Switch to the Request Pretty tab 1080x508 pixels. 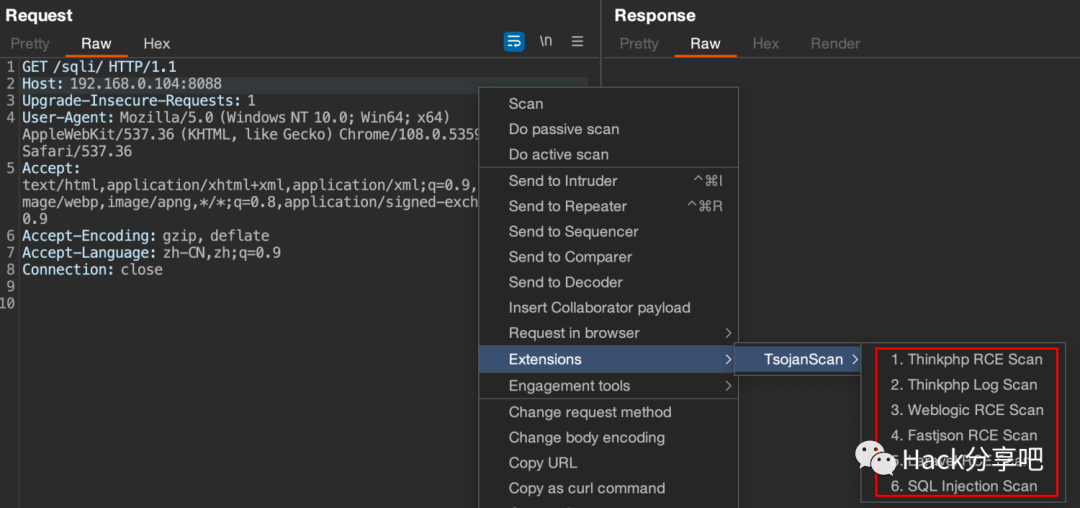pos(30,44)
